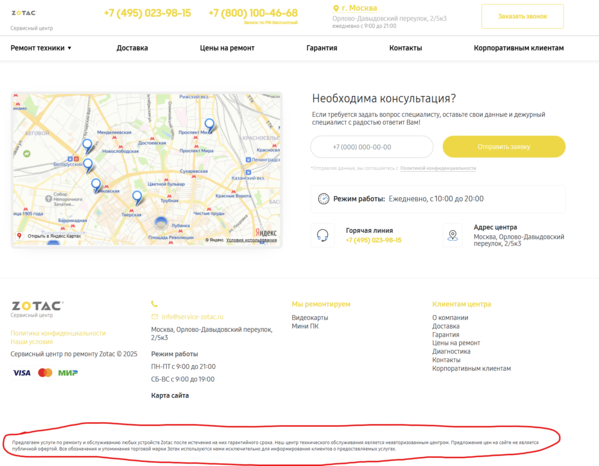Viewport: 599px width, 466px height.
Task: Click the large ZOTAC footer logo
Action: coord(37,306)
